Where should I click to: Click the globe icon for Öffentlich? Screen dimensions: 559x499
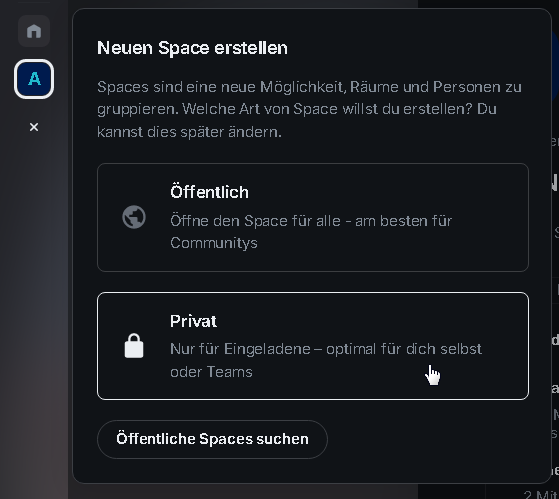click(134, 217)
